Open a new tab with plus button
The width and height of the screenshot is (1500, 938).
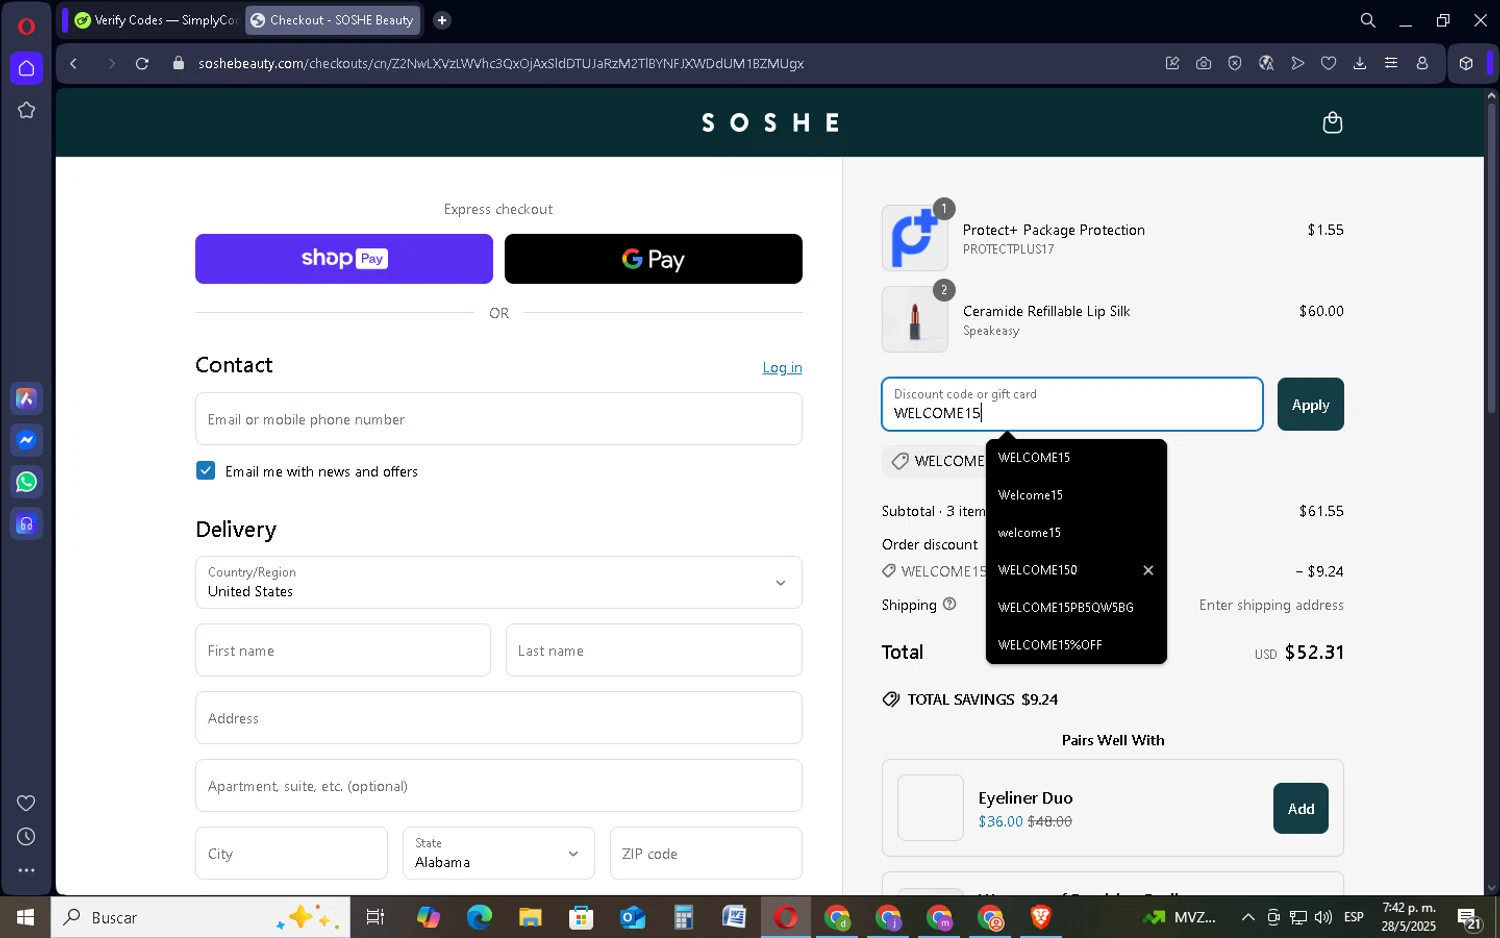[x=442, y=20]
